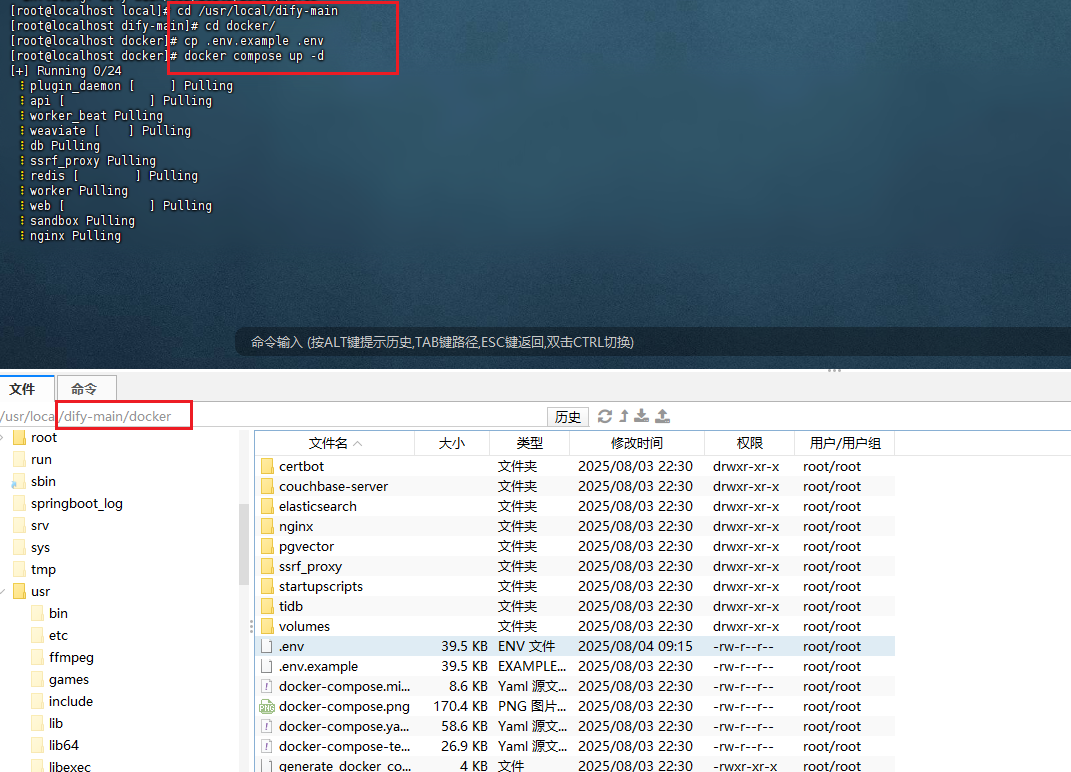Image resolution: width=1071 pixels, height=772 pixels.
Task: Click the usr folder icon in tree
Action: point(20,591)
